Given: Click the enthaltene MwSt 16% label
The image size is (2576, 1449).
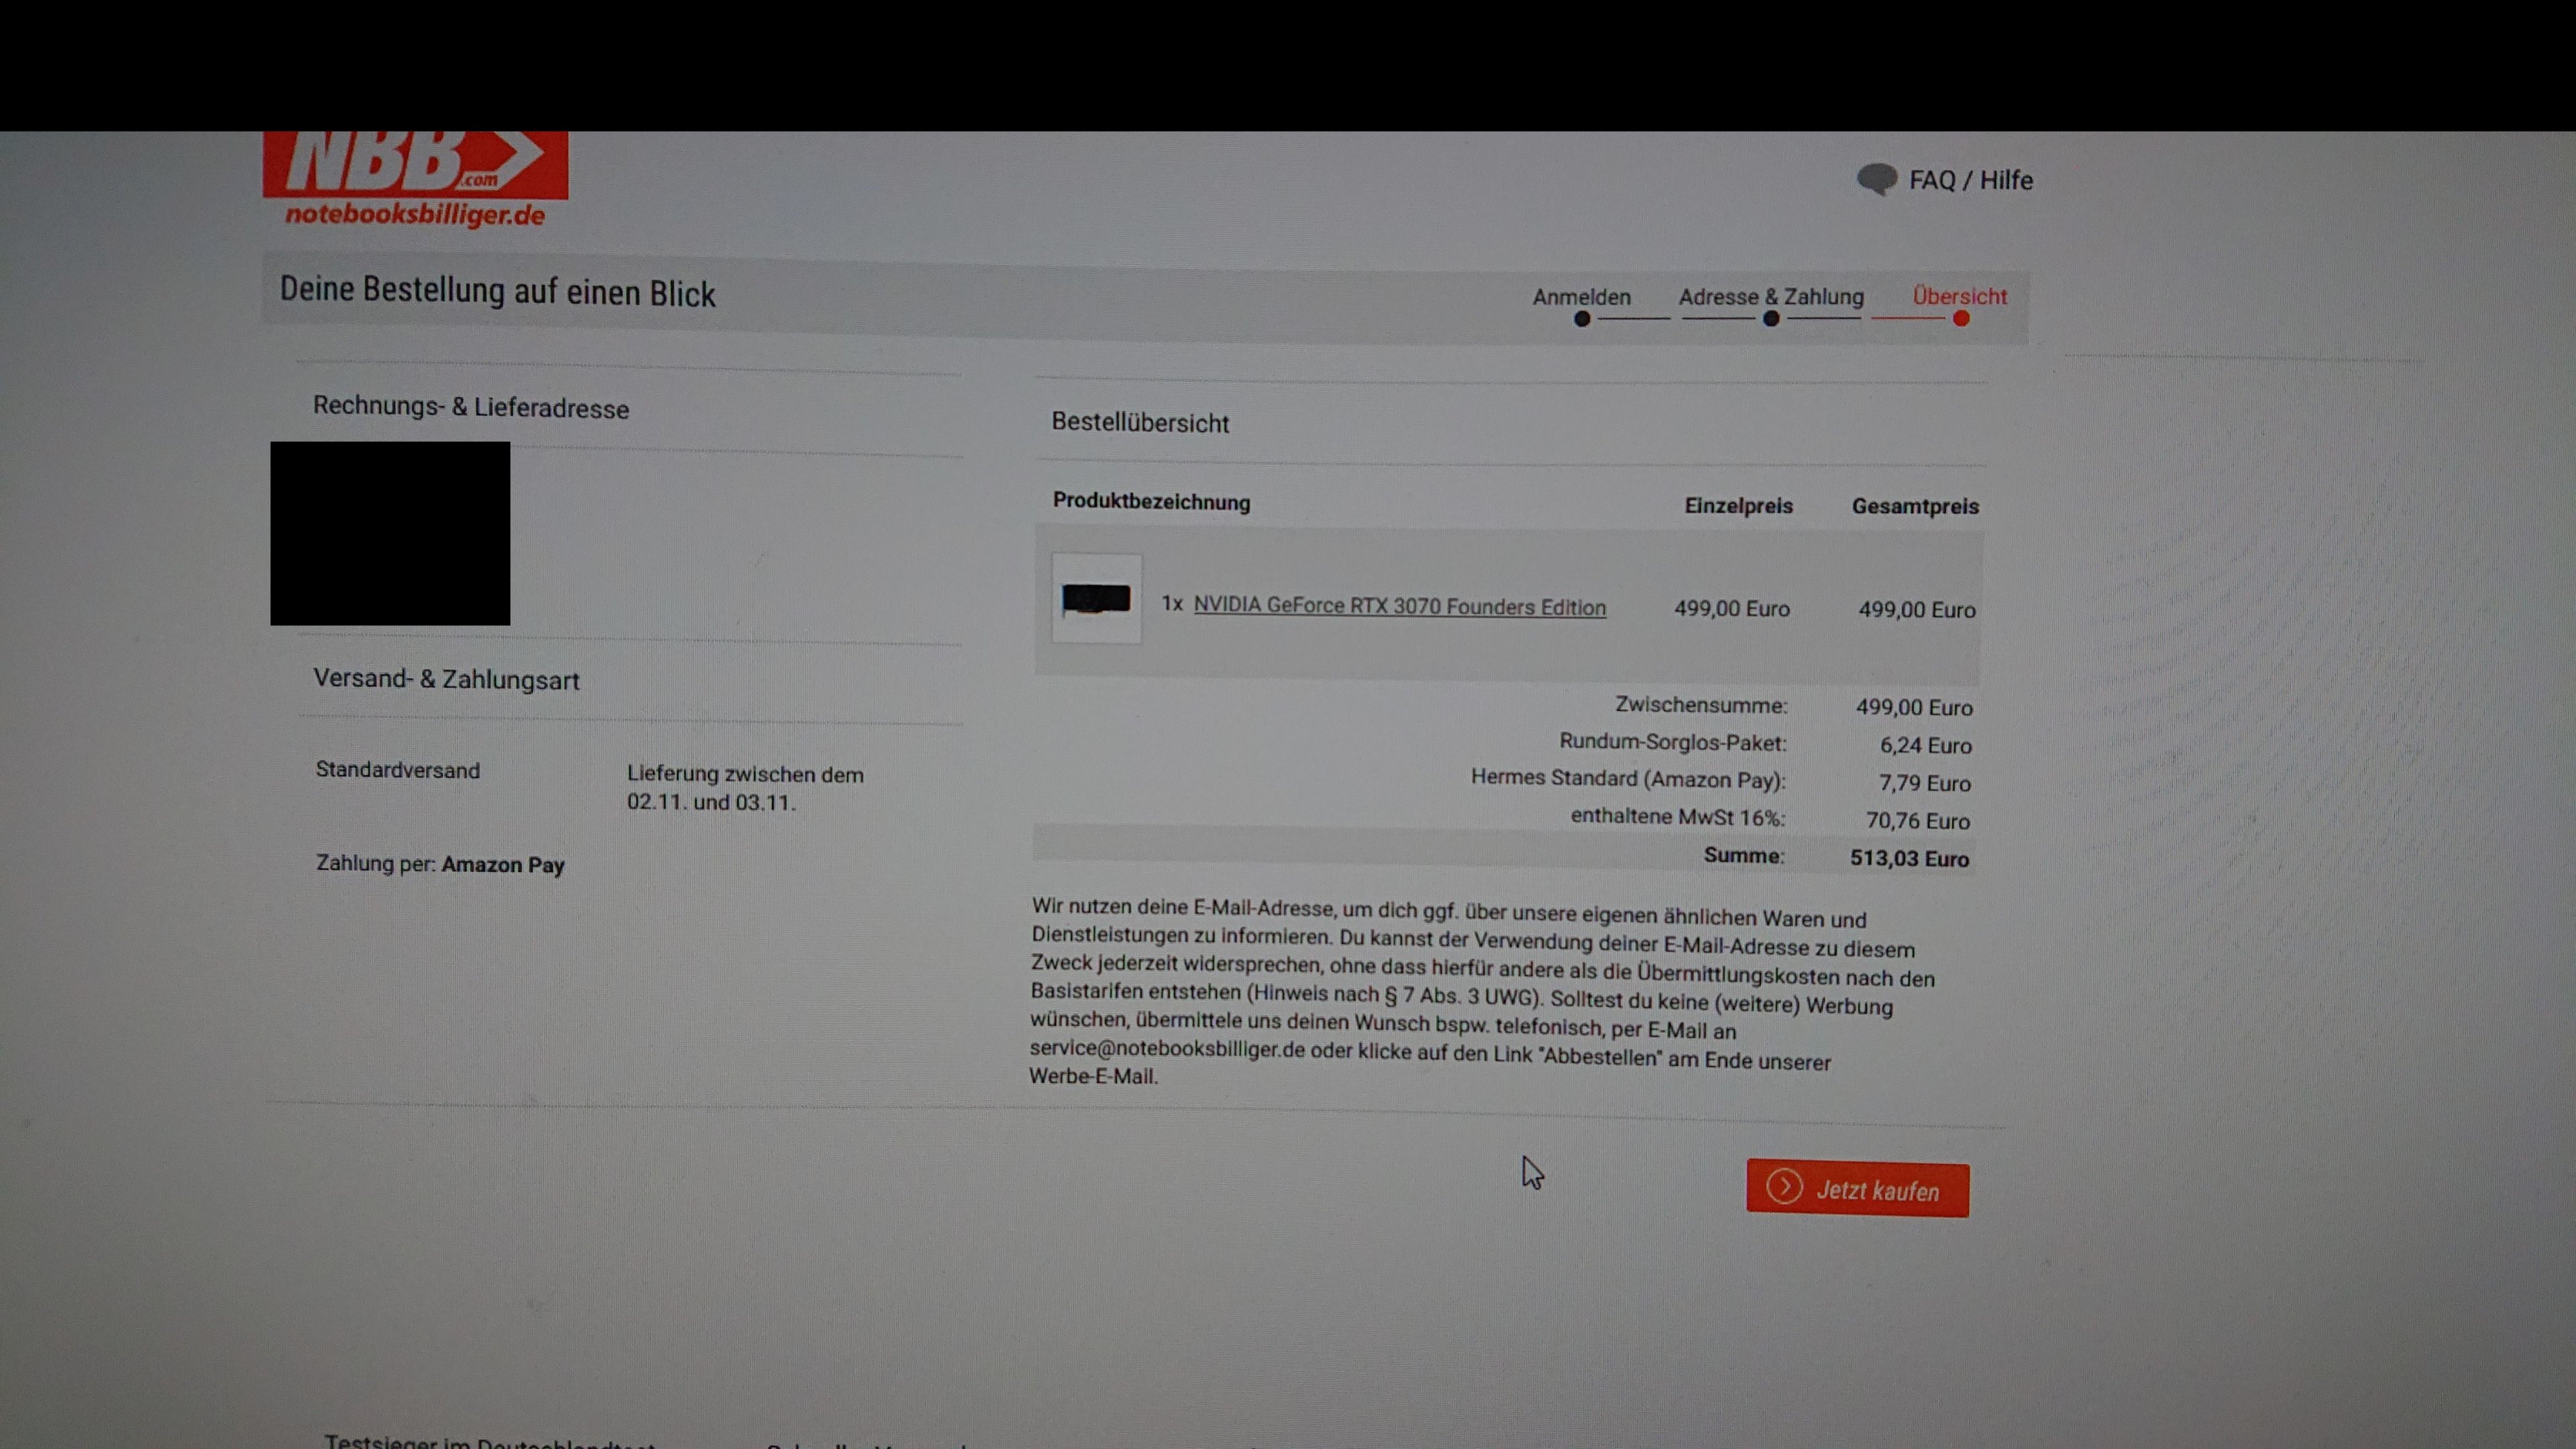Looking at the screenshot, I should coord(1678,817).
